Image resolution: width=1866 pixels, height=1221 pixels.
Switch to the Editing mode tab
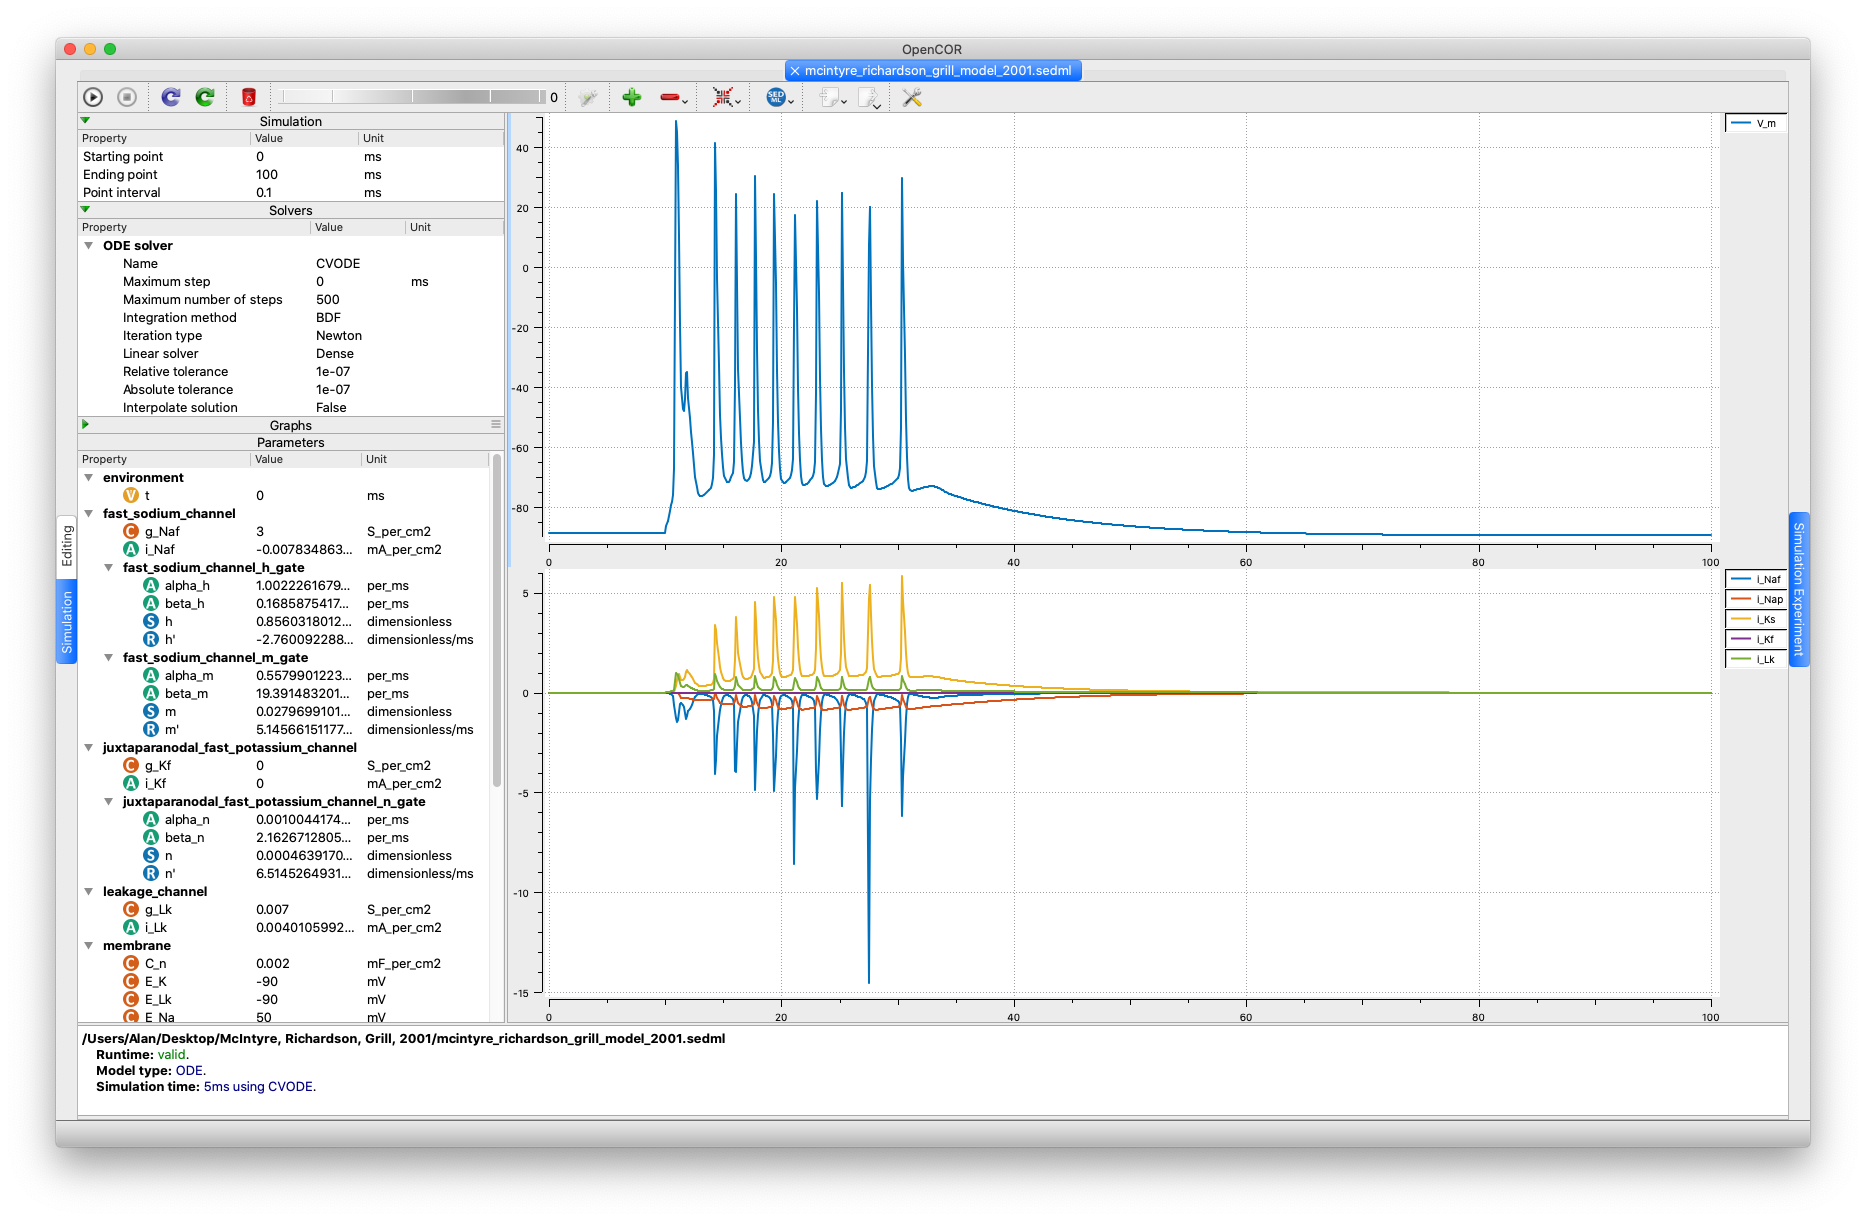click(x=67, y=545)
